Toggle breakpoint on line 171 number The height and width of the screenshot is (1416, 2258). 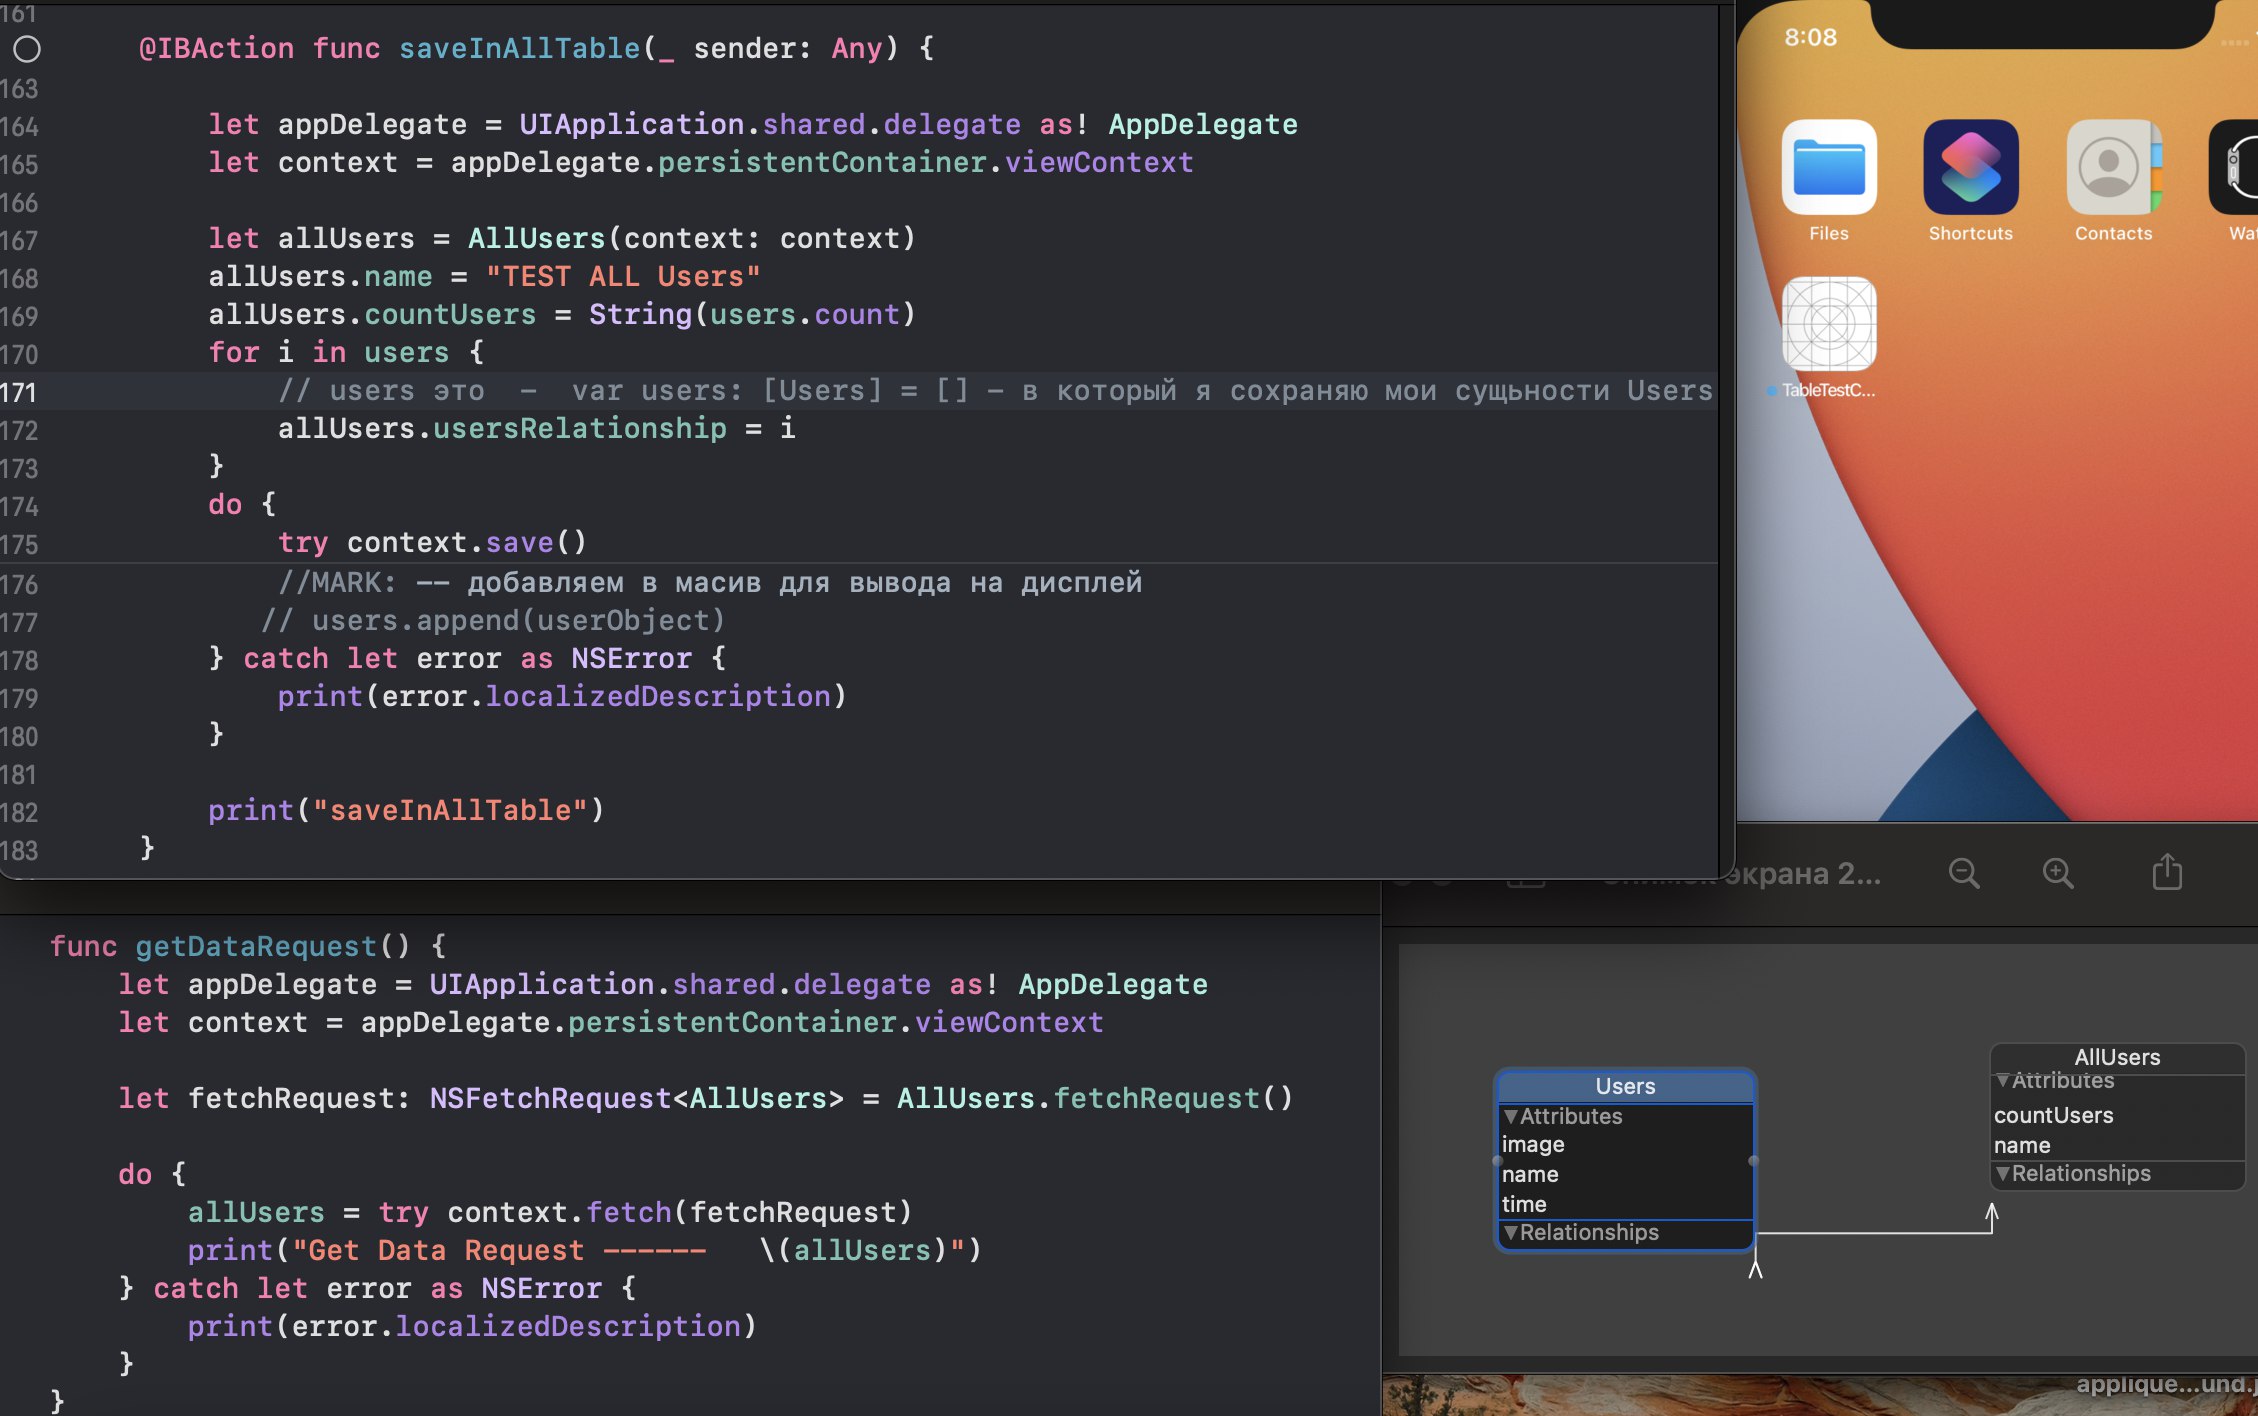19,392
